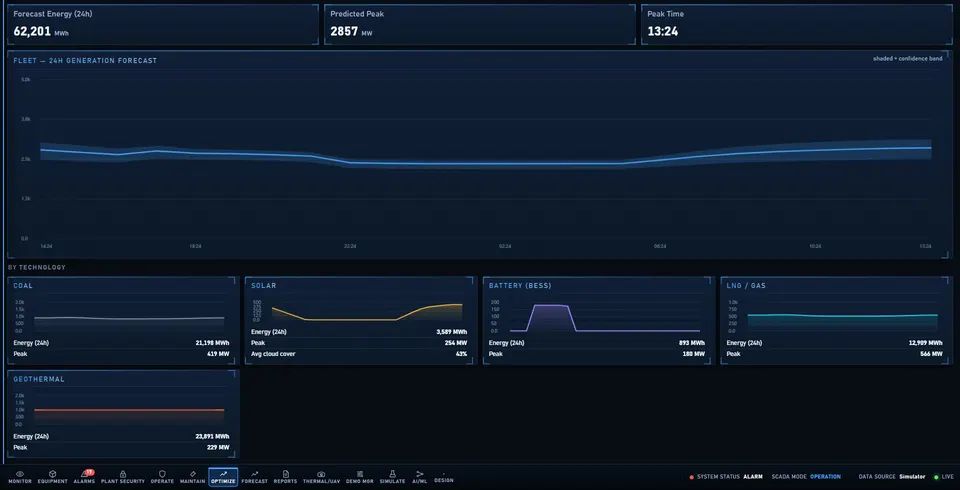This screenshot has height=490, width=960.
Task: Open the Peak Time card
Action: [x=797, y=25]
